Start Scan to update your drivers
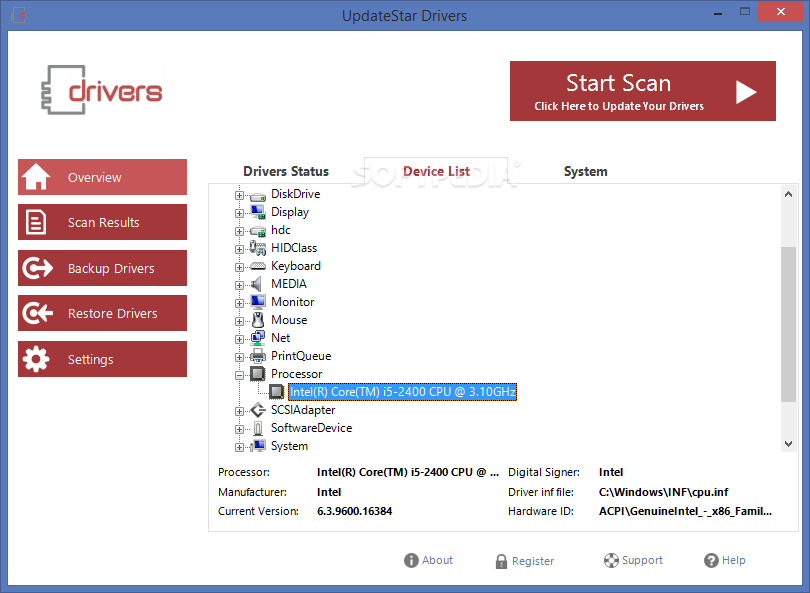Viewport: 810px width, 593px height. [643, 91]
